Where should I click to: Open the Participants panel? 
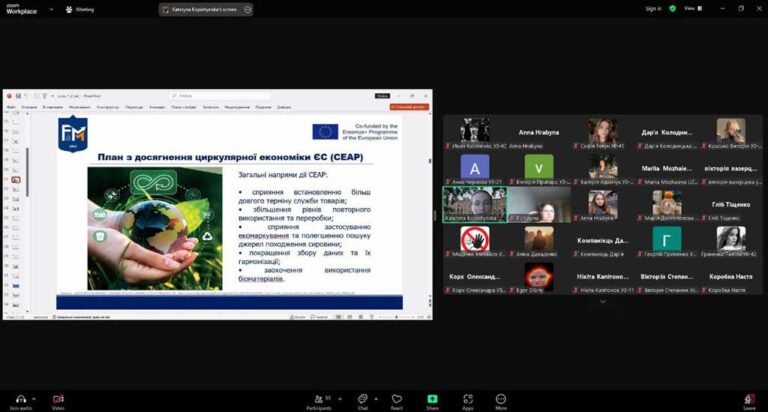tap(319, 398)
